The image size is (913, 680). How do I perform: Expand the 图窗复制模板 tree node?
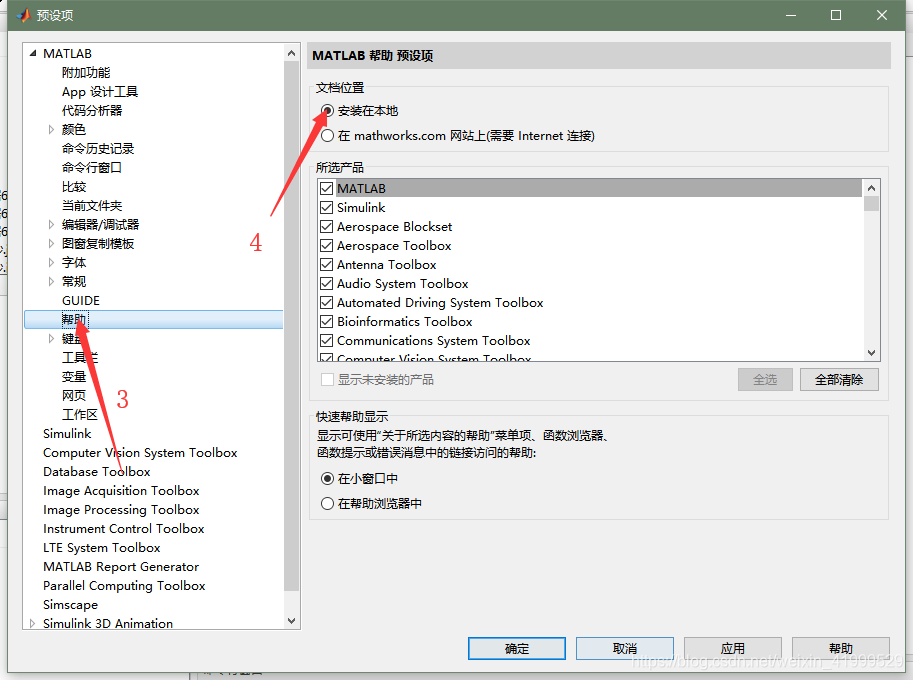[x=51, y=243]
